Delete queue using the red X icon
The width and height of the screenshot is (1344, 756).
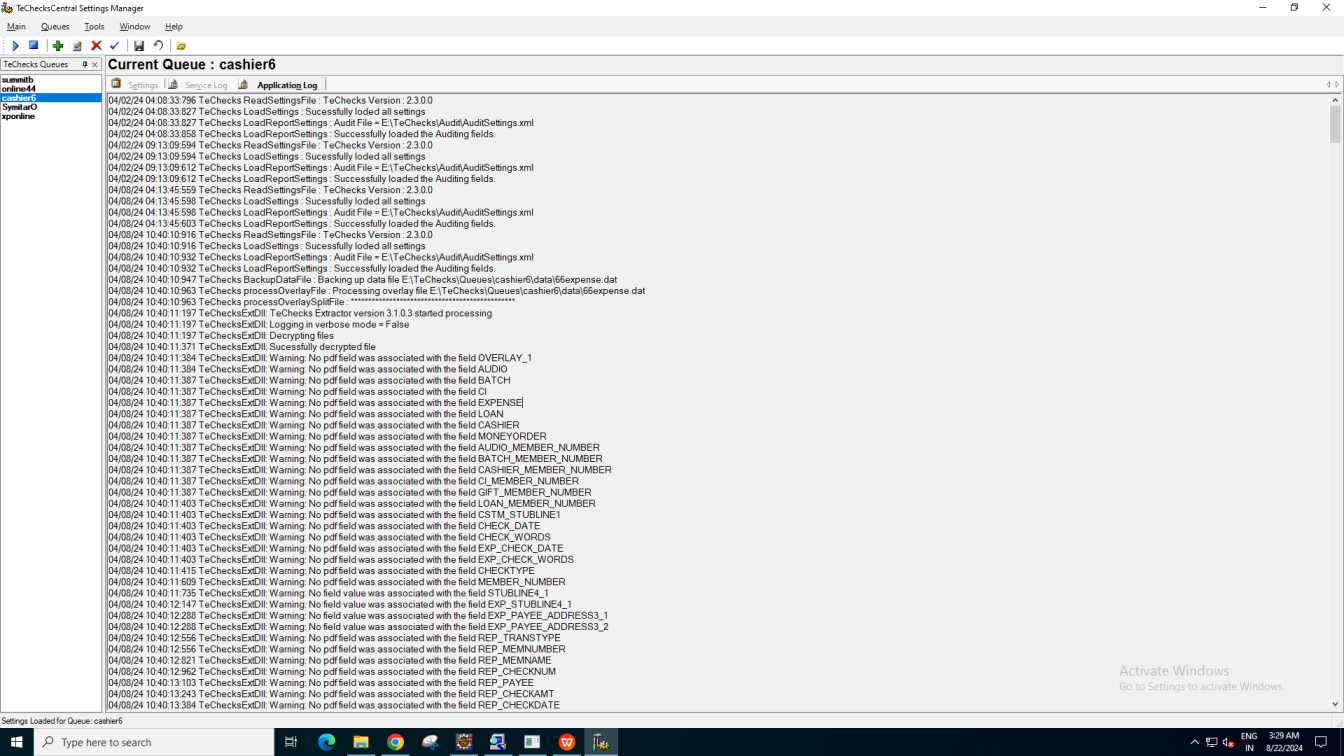96,46
